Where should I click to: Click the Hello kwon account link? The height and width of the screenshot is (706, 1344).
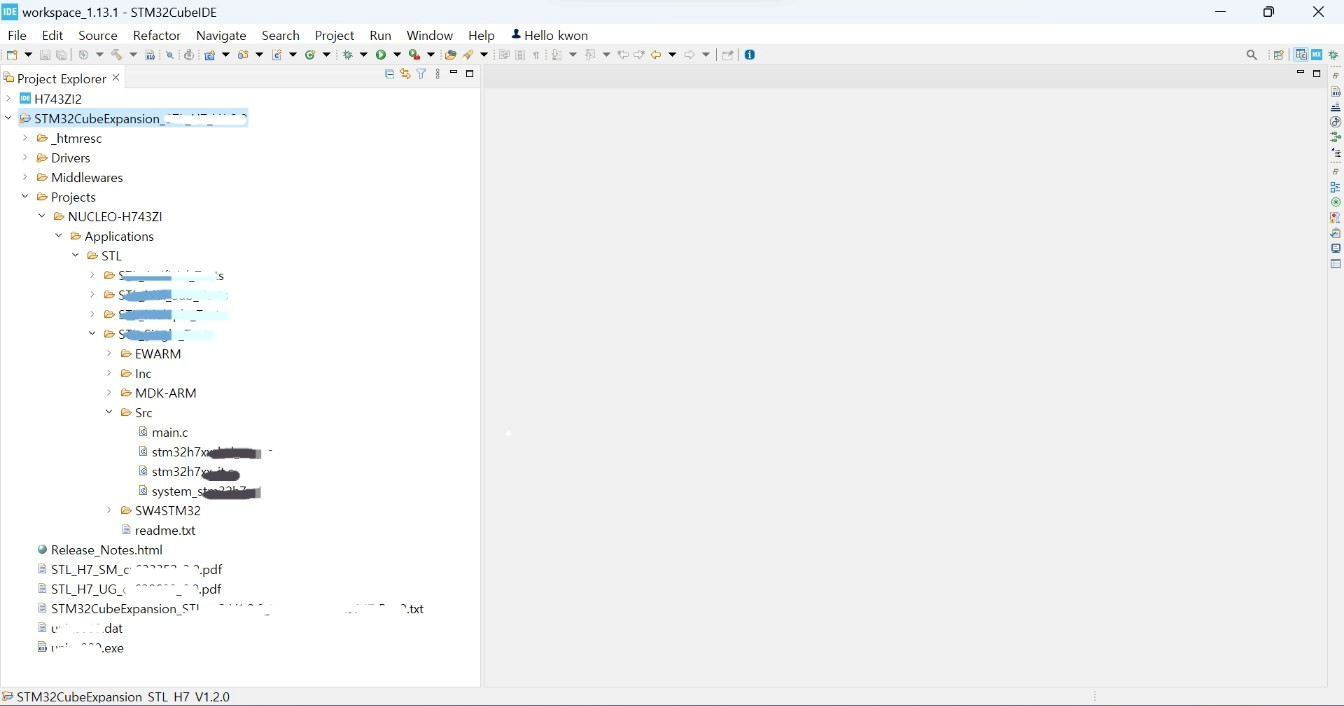(549, 35)
